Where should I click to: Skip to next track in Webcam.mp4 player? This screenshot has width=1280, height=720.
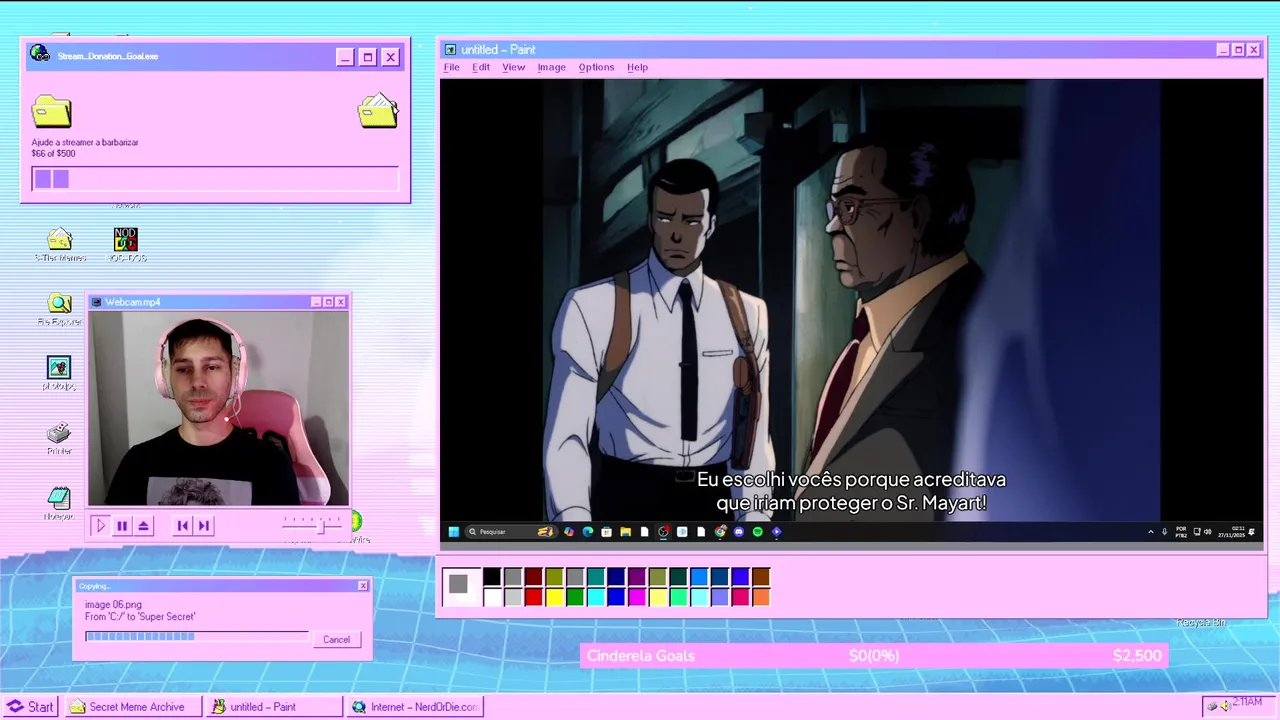(x=204, y=526)
